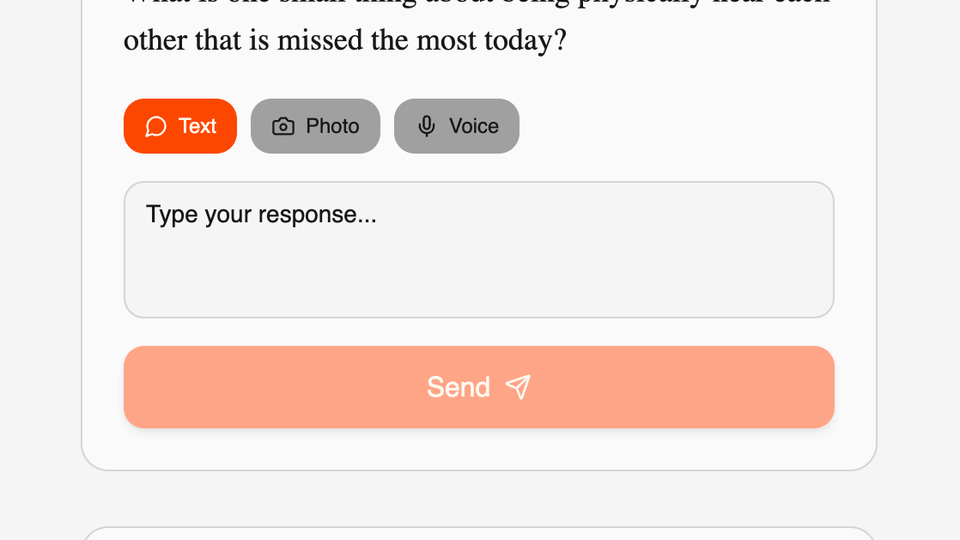Click the 'Voice' label beside the microphone
Screen dimensions: 960x540
[473, 126]
